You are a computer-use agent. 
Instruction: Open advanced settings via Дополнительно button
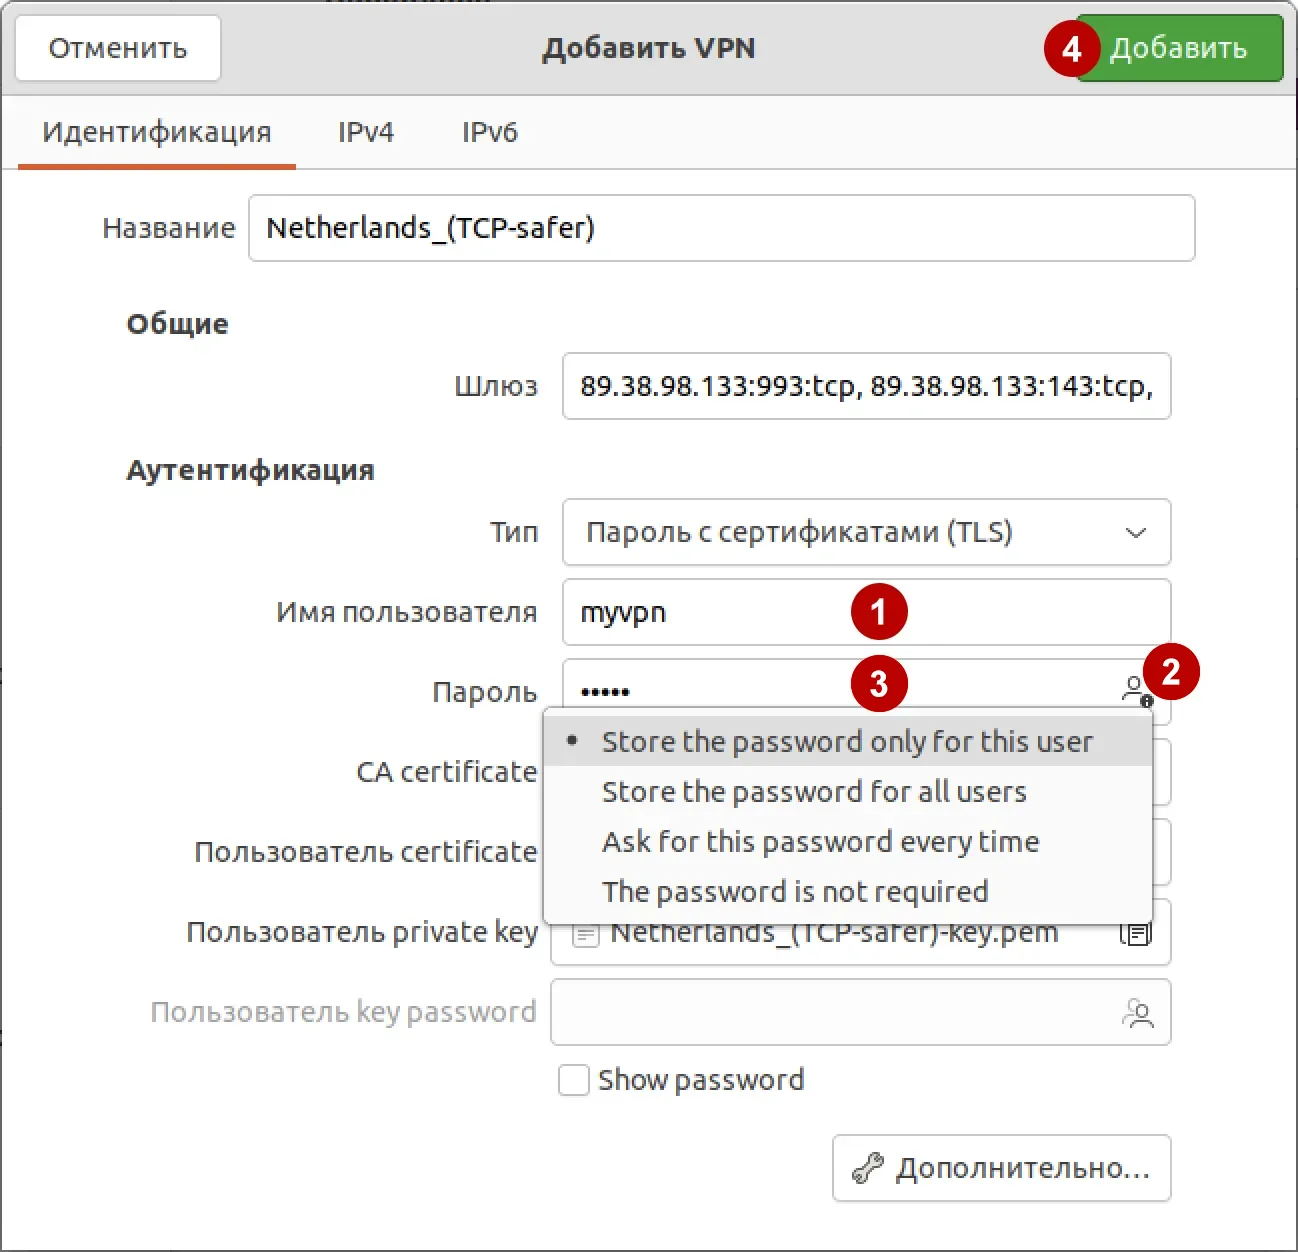coord(1000,1167)
